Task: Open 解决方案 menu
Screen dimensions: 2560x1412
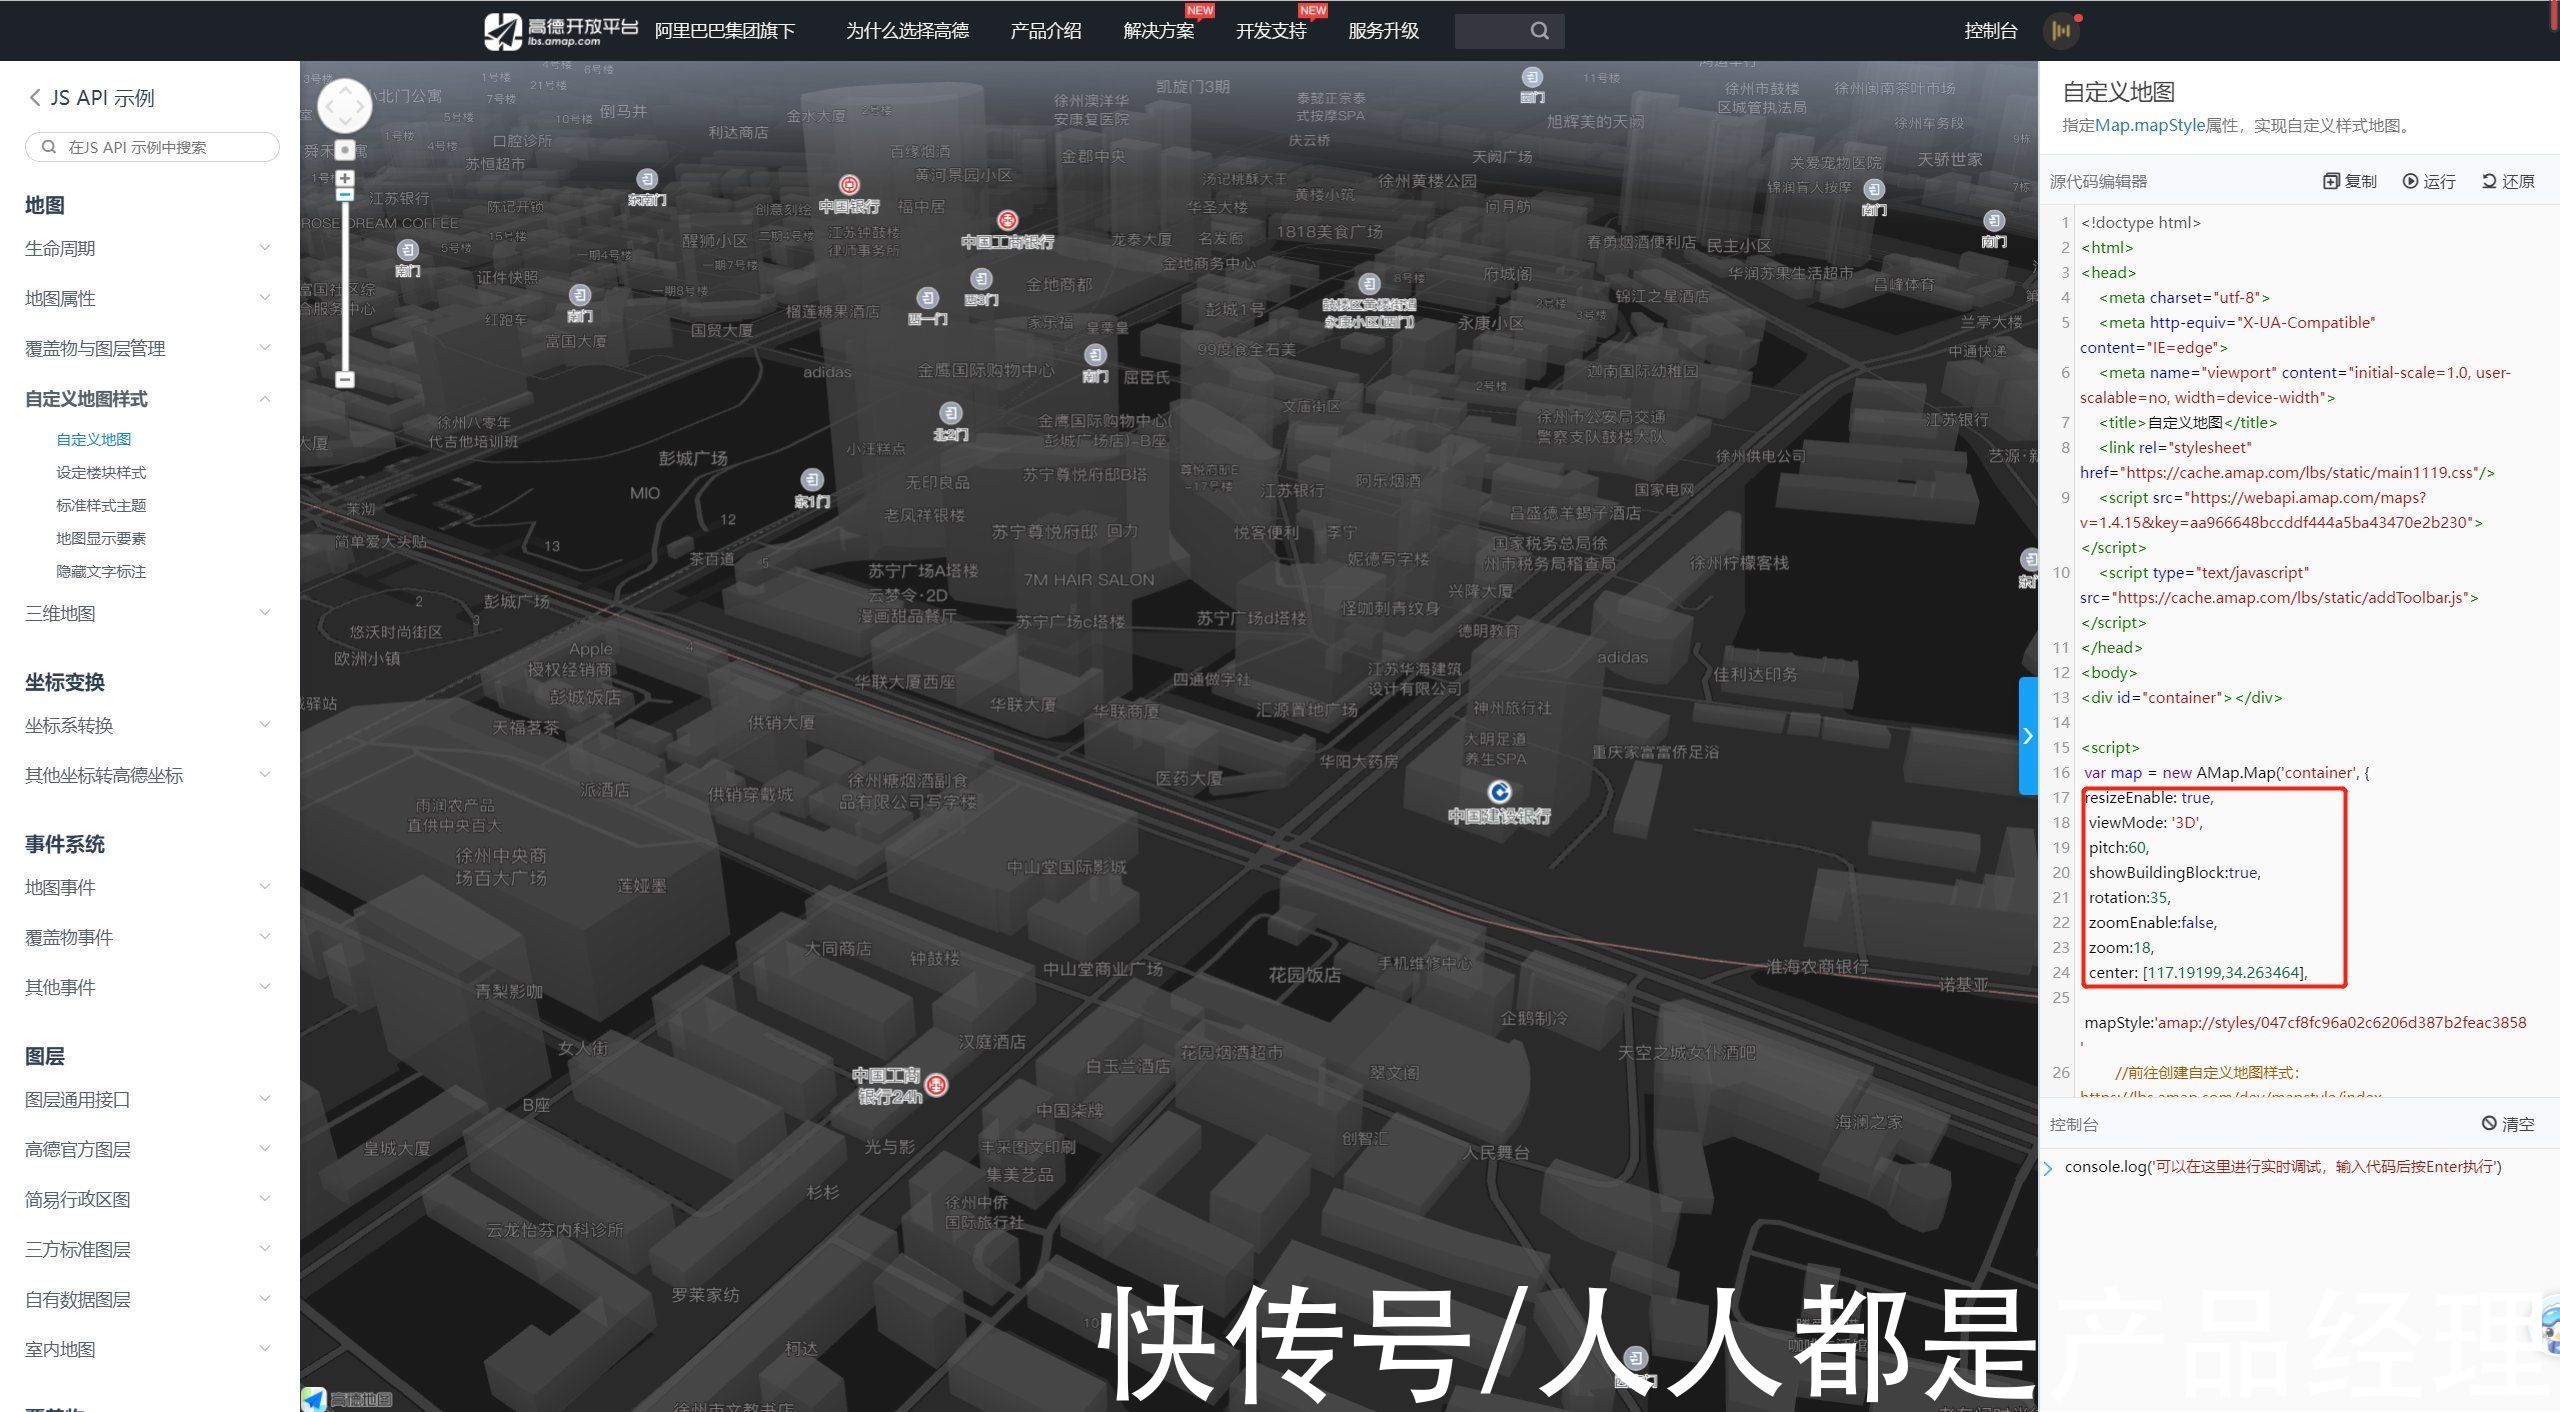Action: [1159, 31]
